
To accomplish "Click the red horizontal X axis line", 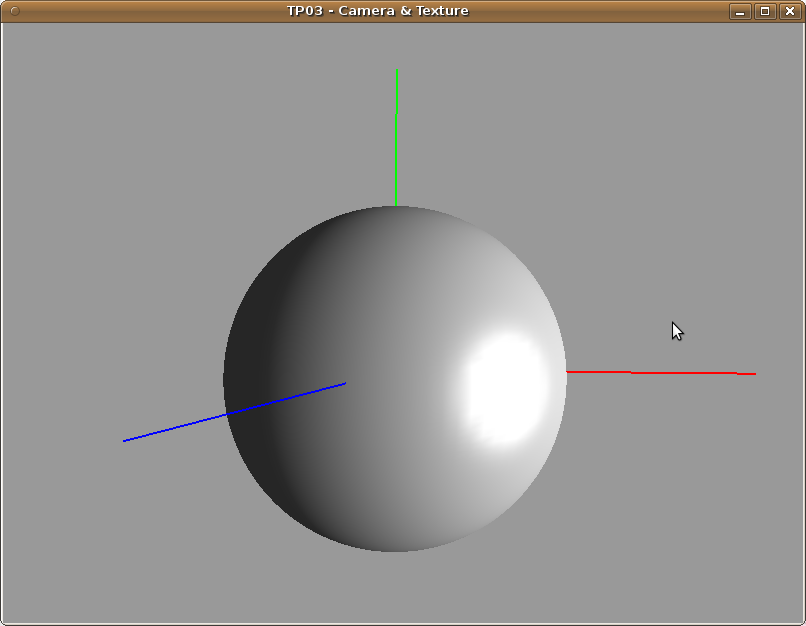I will 661,372.
